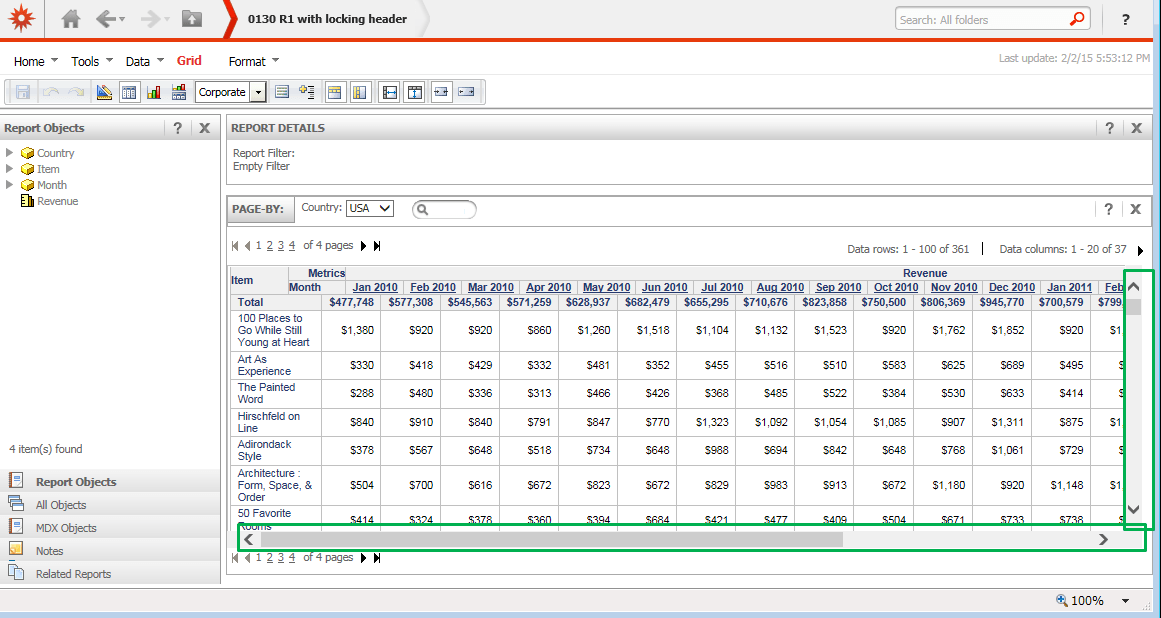Image resolution: width=1161 pixels, height=618 pixels.
Task: Open help for Page-By panel
Action: [x=1108, y=209]
